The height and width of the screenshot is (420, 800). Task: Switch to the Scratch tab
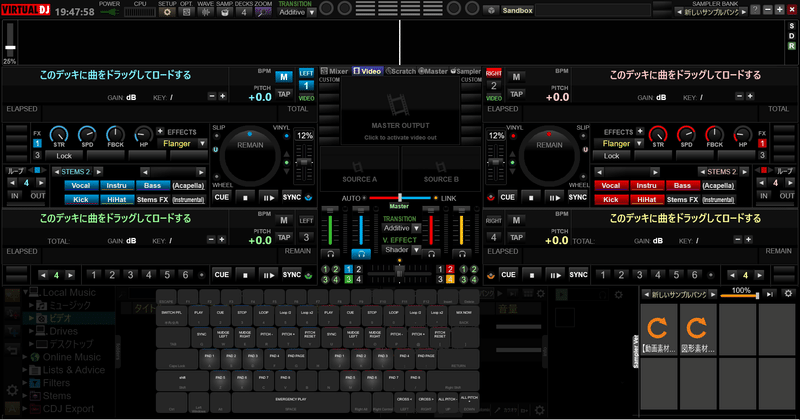[401, 71]
